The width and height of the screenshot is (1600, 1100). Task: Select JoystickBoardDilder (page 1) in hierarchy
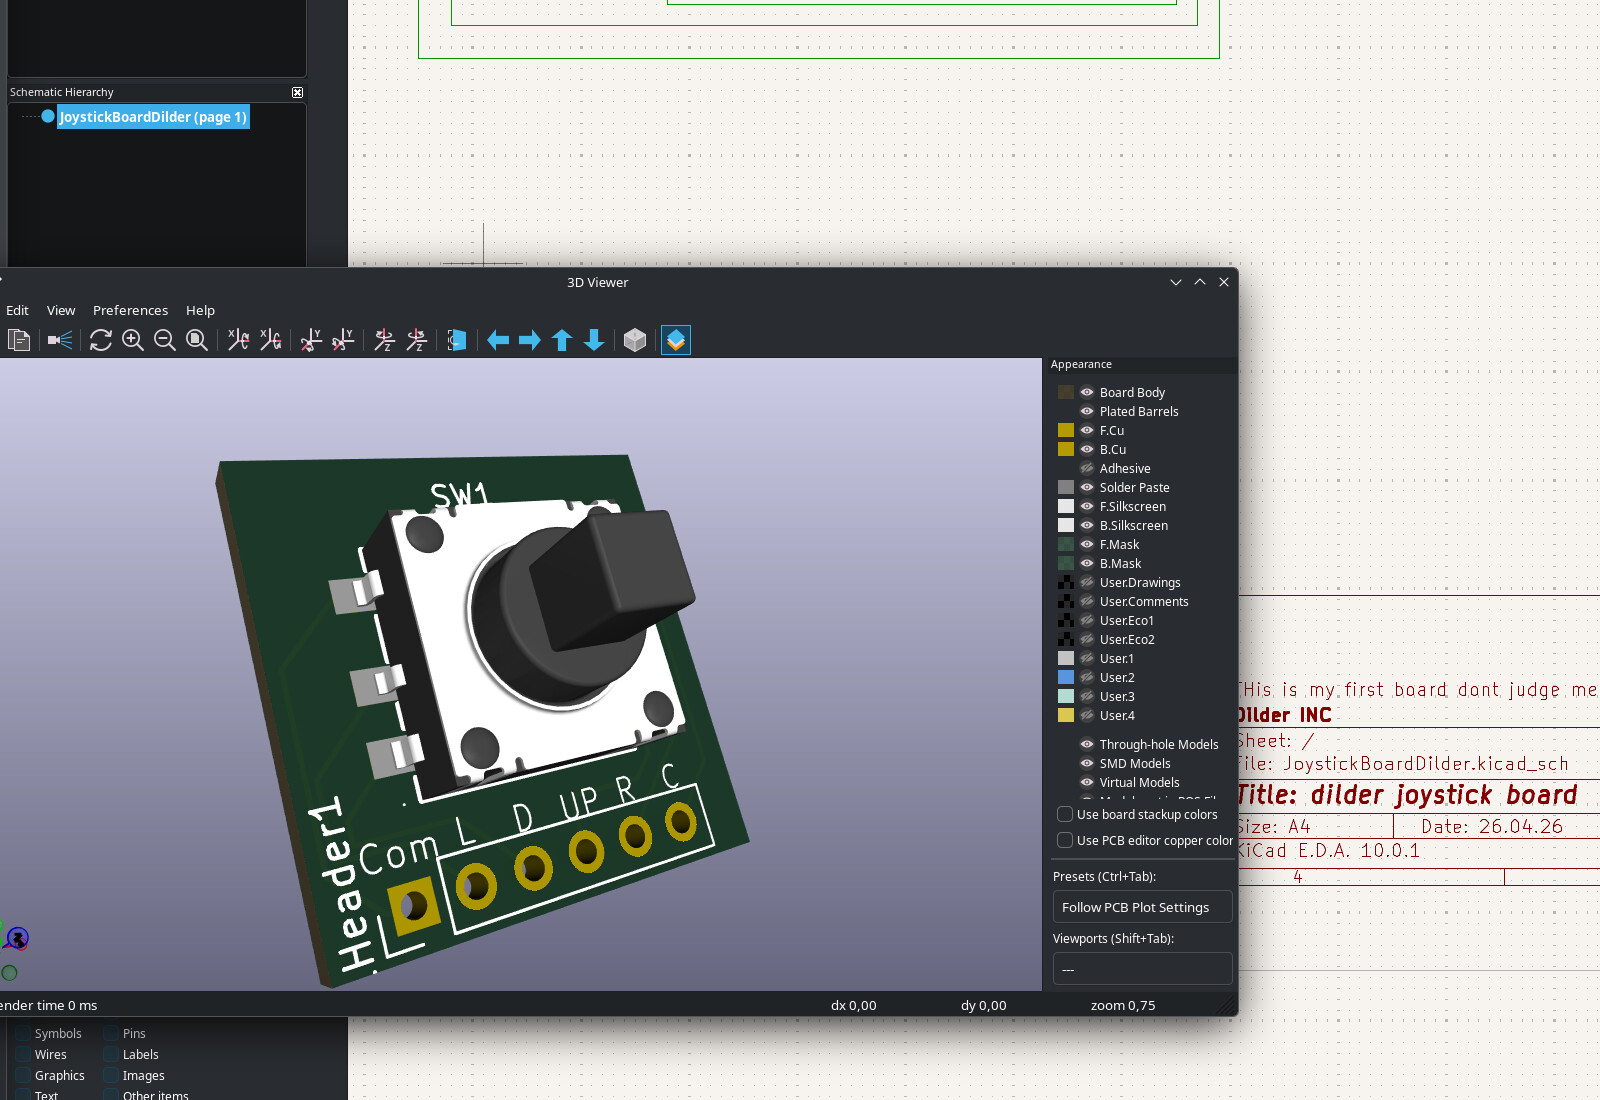click(x=152, y=117)
